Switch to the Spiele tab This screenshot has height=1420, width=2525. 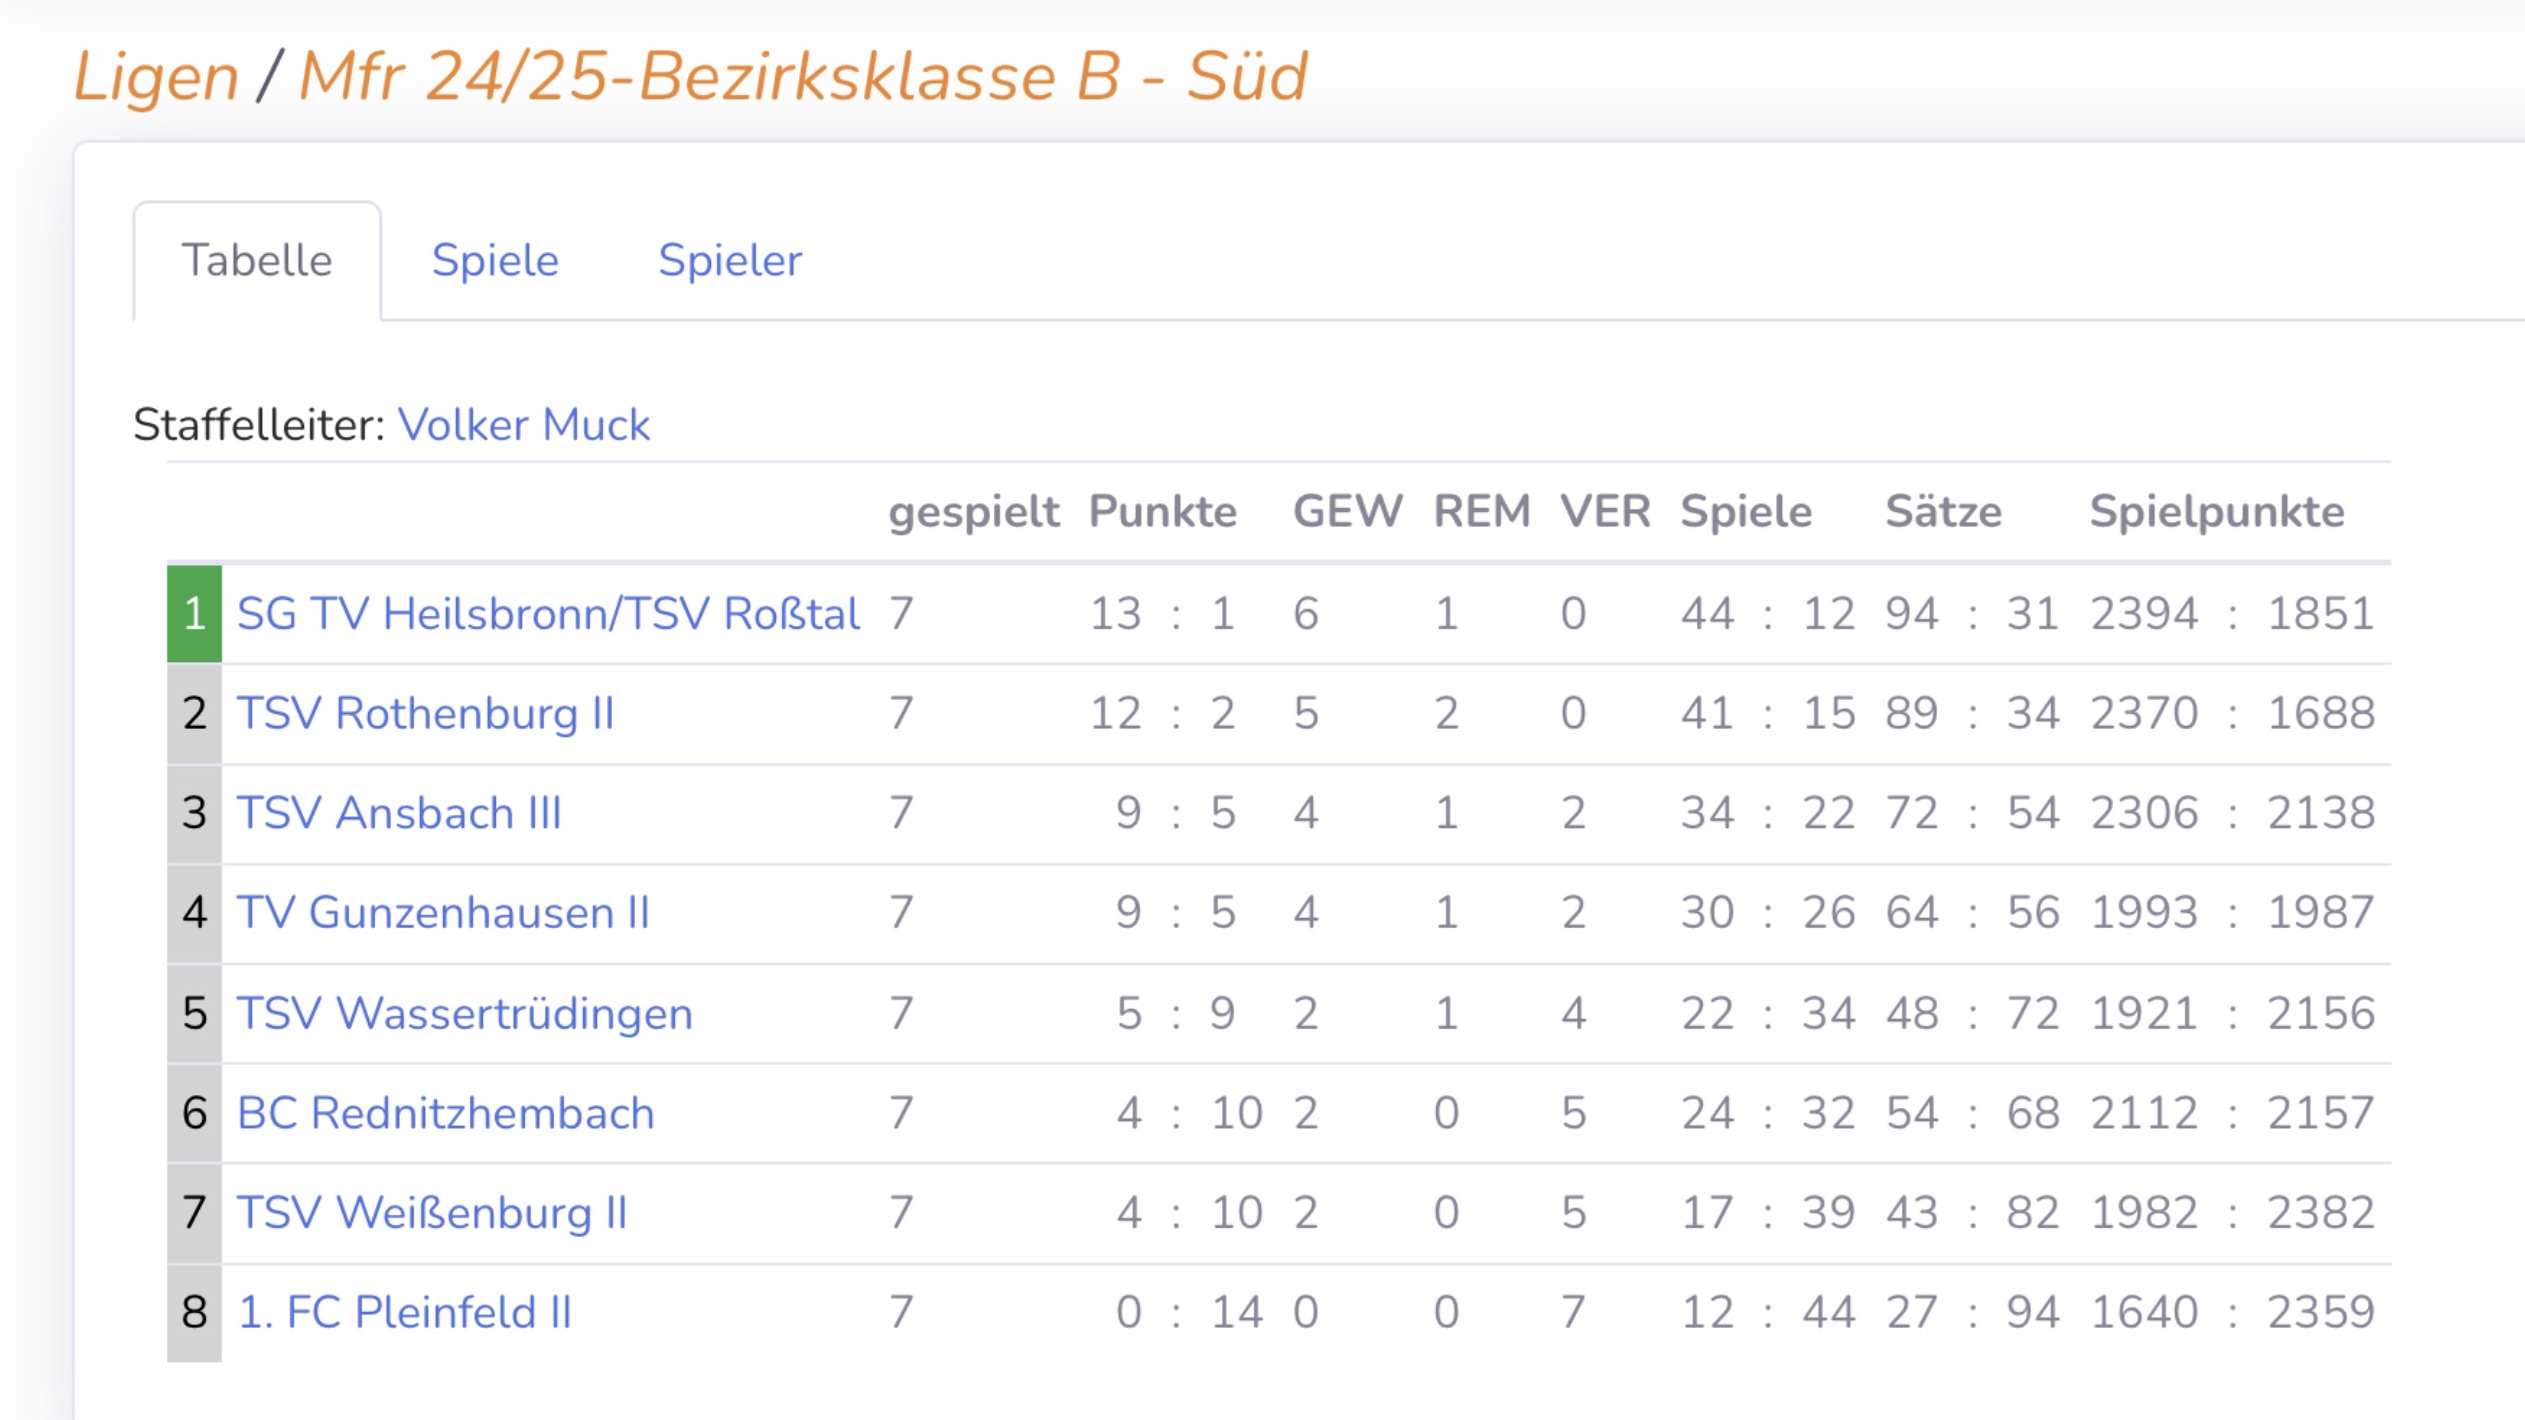pos(495,261)
